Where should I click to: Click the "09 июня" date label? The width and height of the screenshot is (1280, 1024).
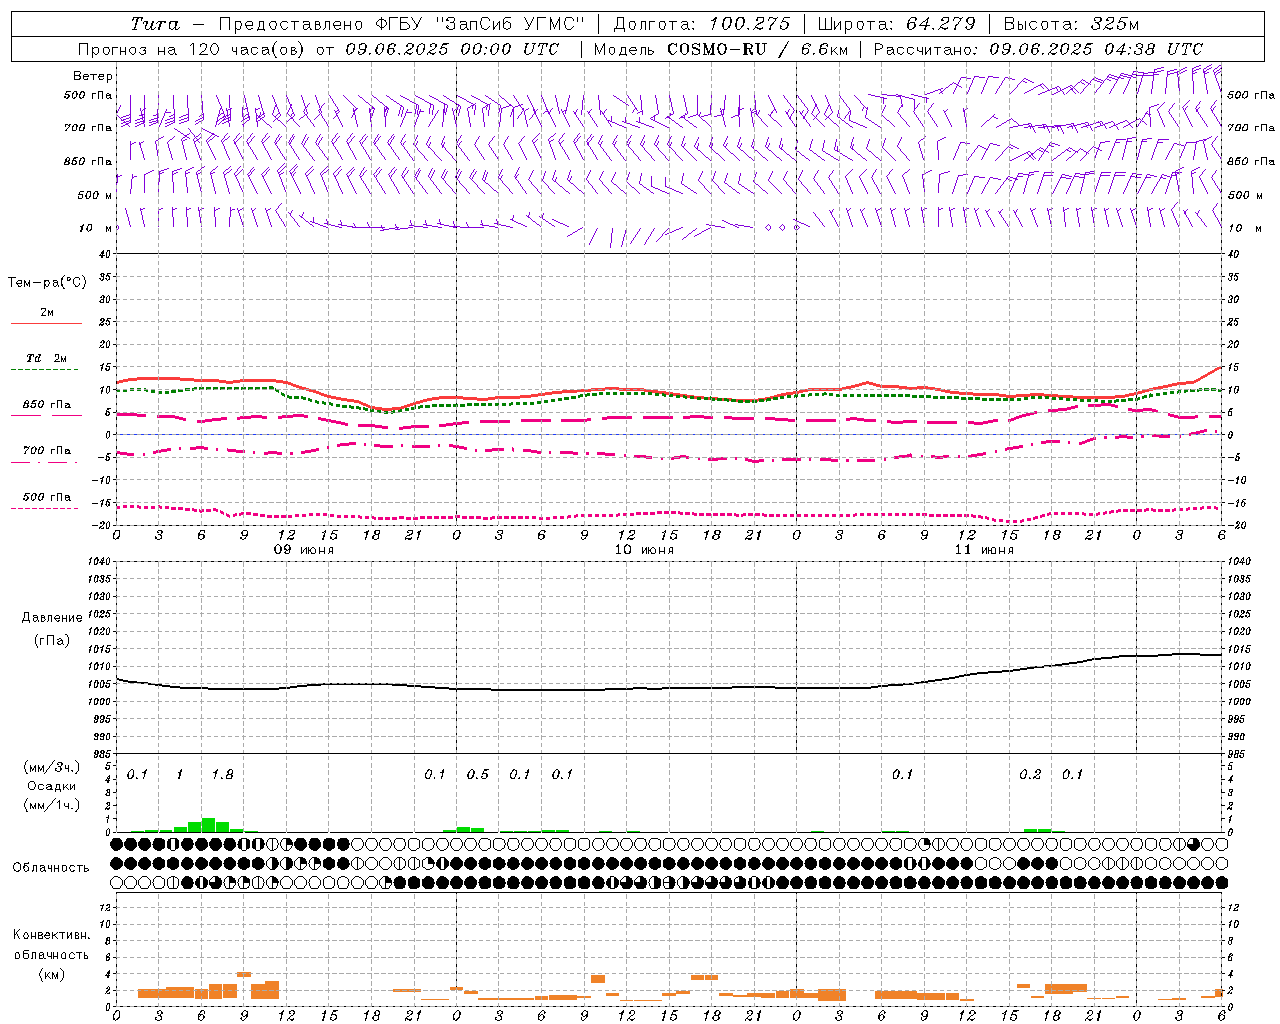[x=304, y=550]
